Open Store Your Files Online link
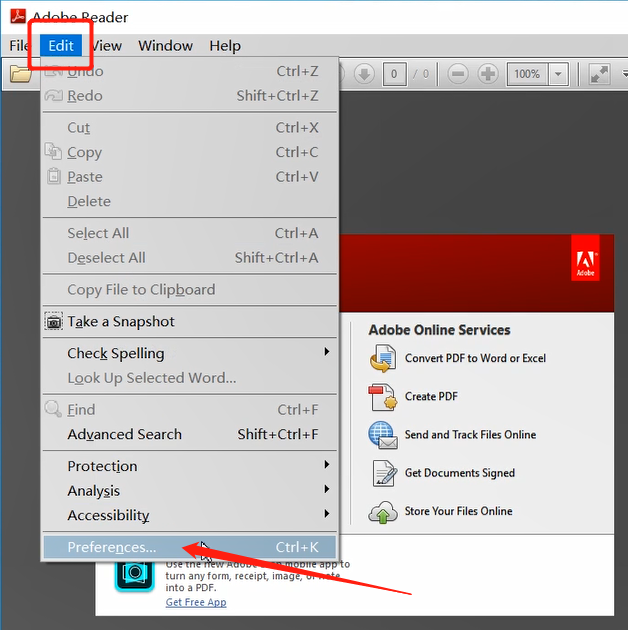 click(x=458, y=511)
